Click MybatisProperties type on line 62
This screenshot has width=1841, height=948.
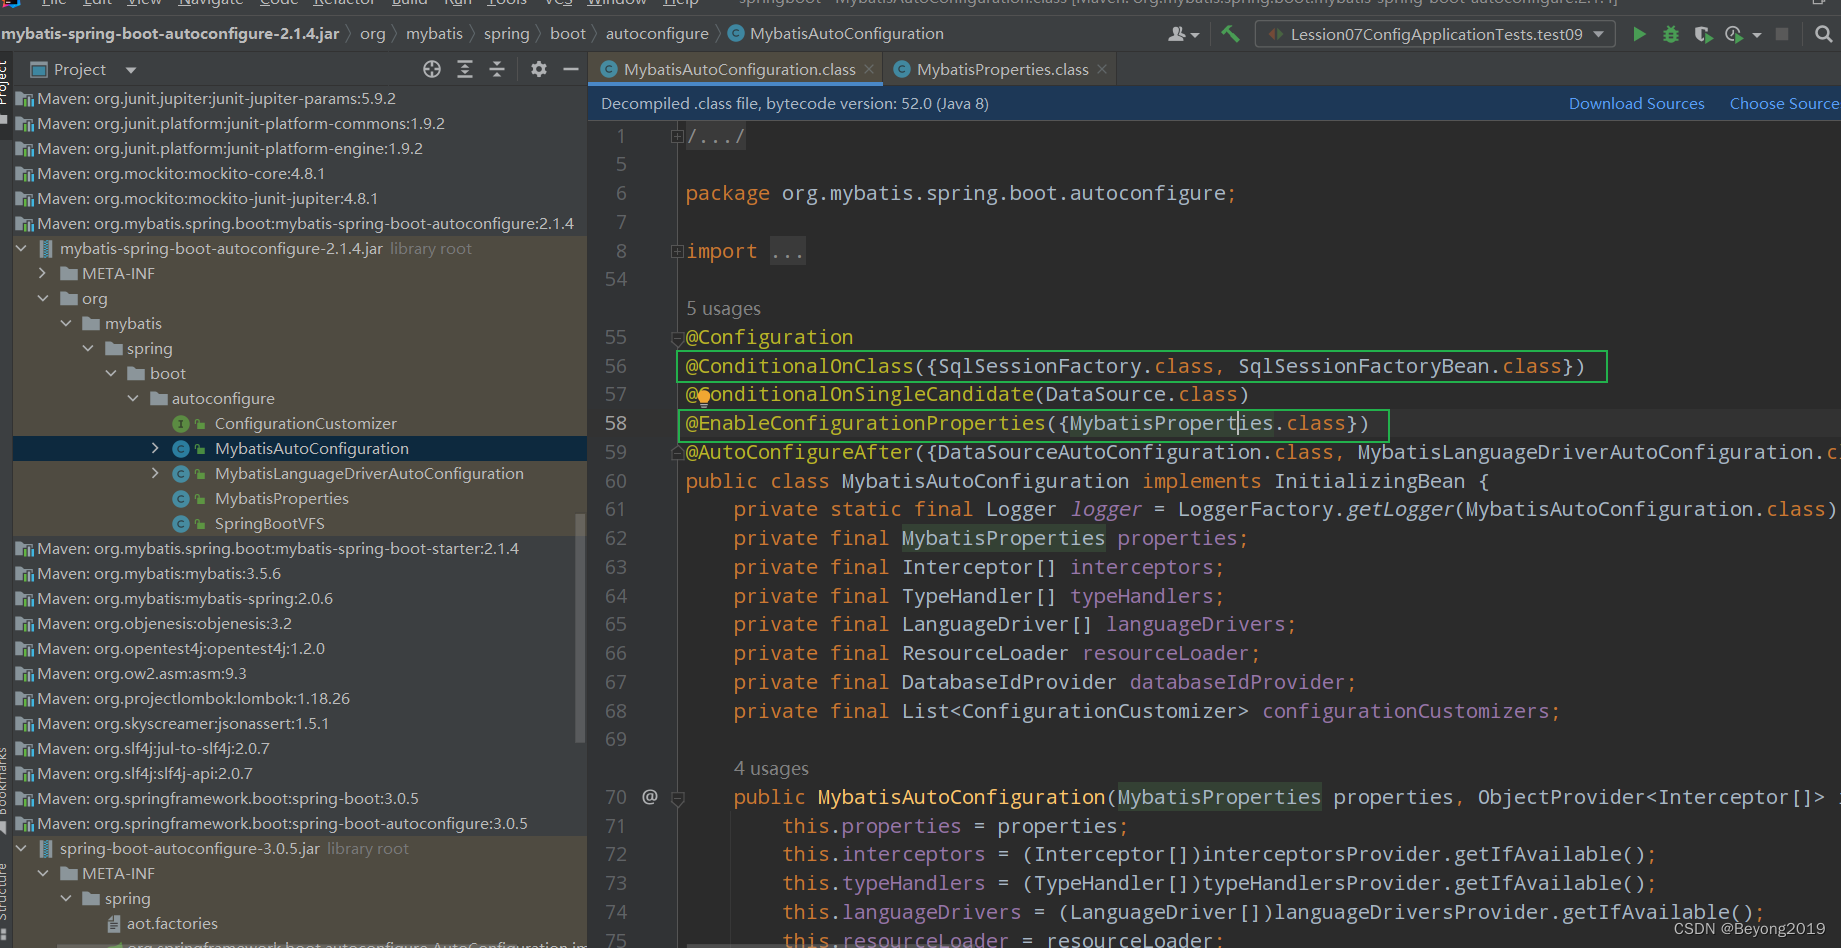[x=1003, y=538]
